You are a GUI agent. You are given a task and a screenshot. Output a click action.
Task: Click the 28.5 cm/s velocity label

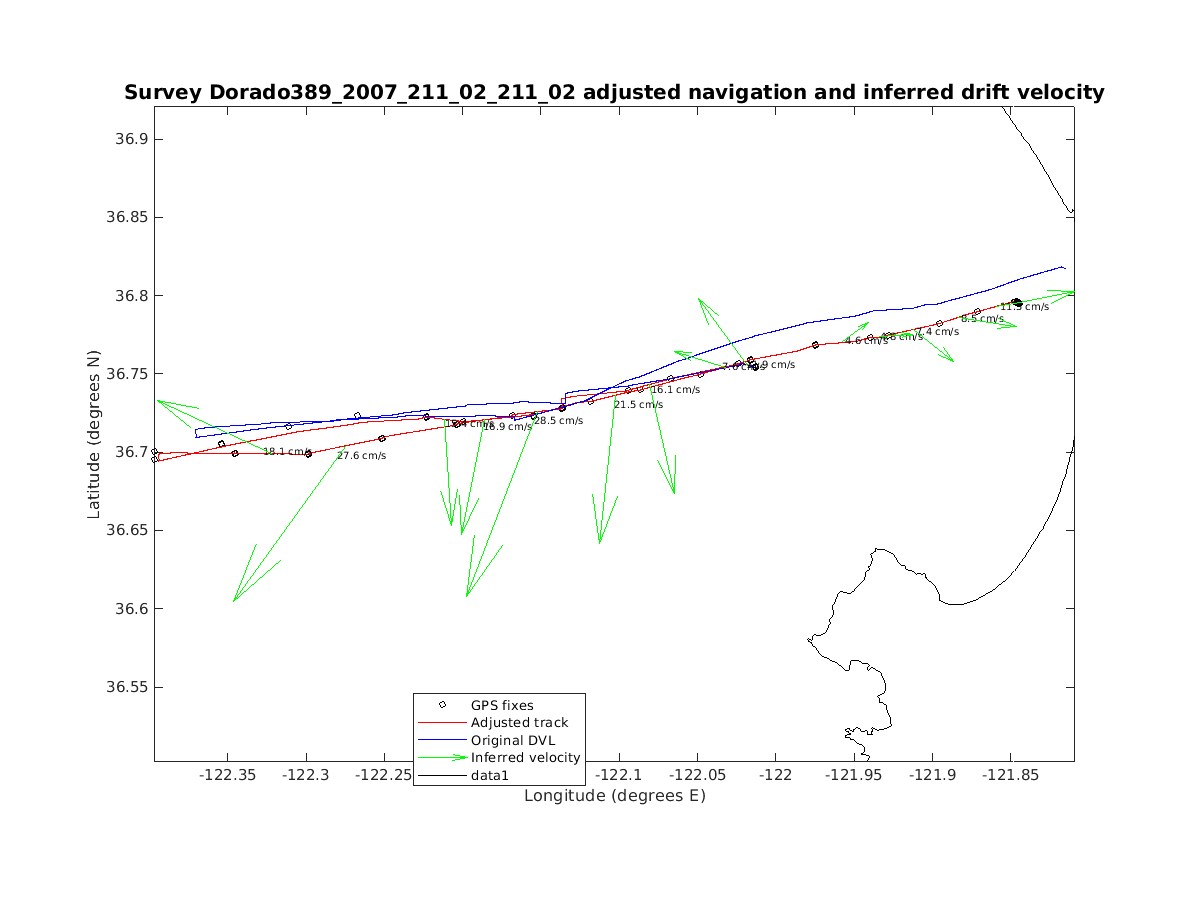click(x=558, y=421)
